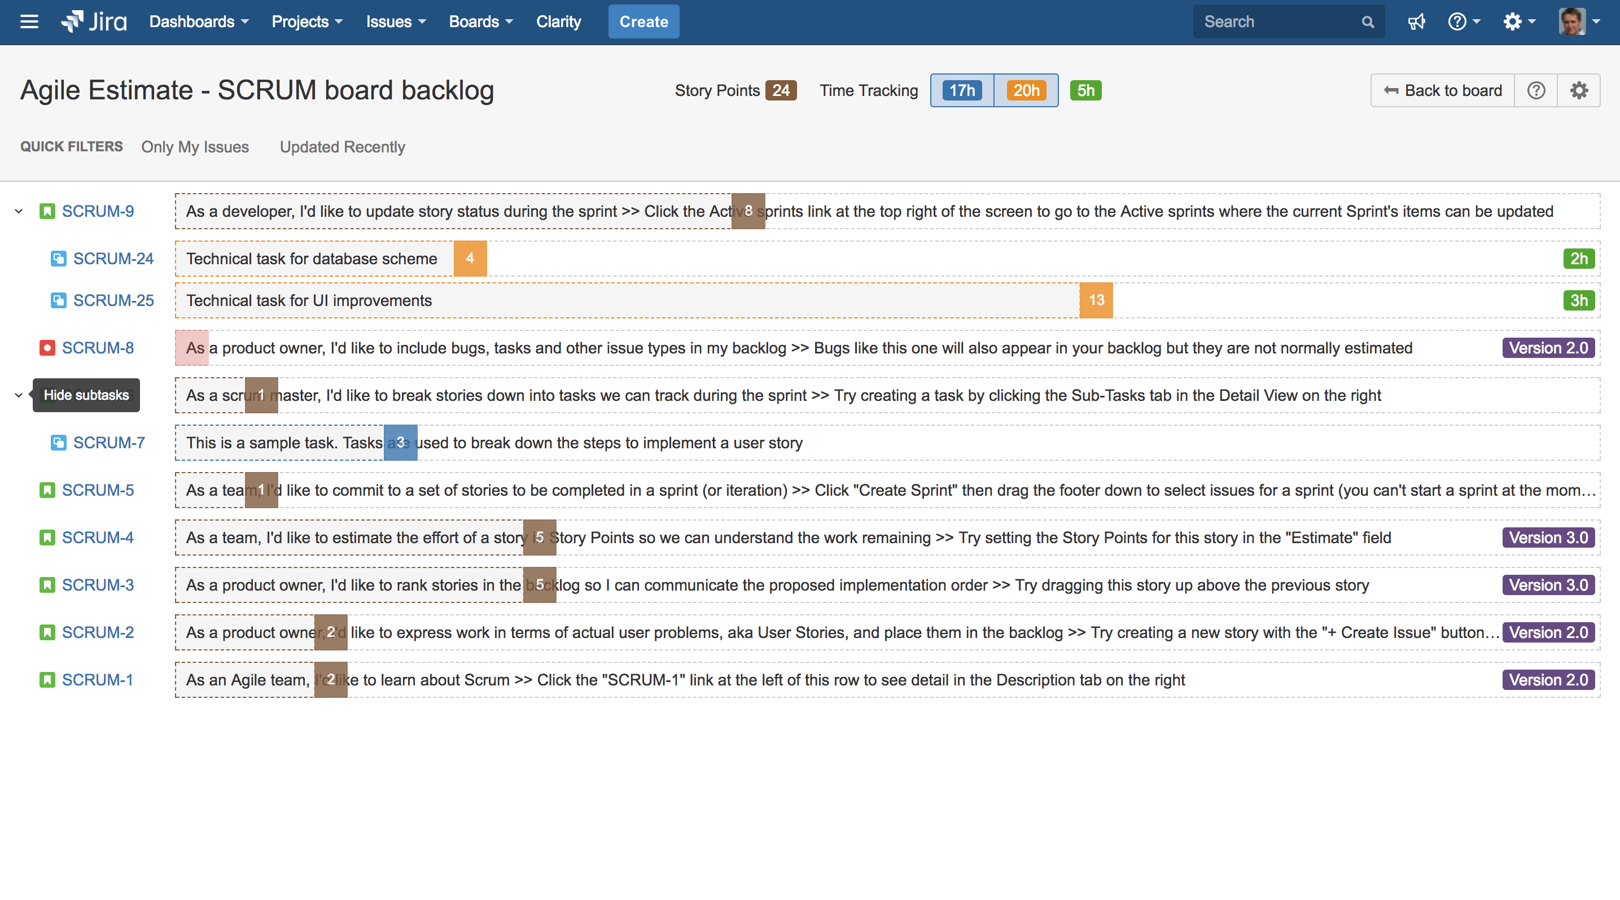This screenshot has height=900, width=1620.
Task: Open the board configuration gear icon
Action: (1579, 91)
